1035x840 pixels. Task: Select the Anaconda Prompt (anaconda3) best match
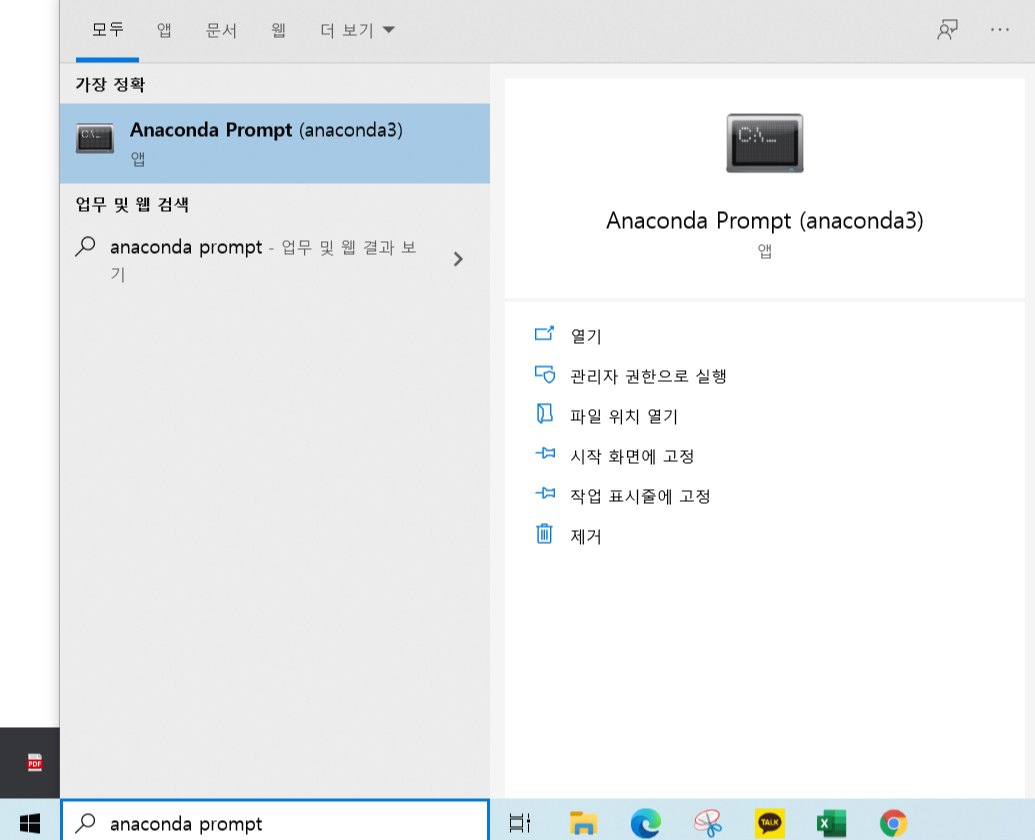[275, 143]
